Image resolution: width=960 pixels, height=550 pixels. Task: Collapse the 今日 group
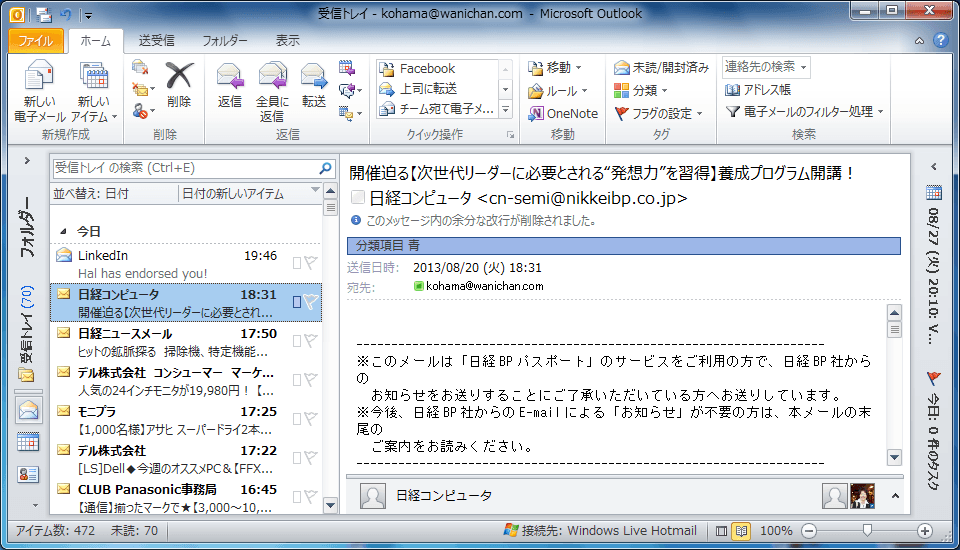pyautogui.click(x=63, y=232)
